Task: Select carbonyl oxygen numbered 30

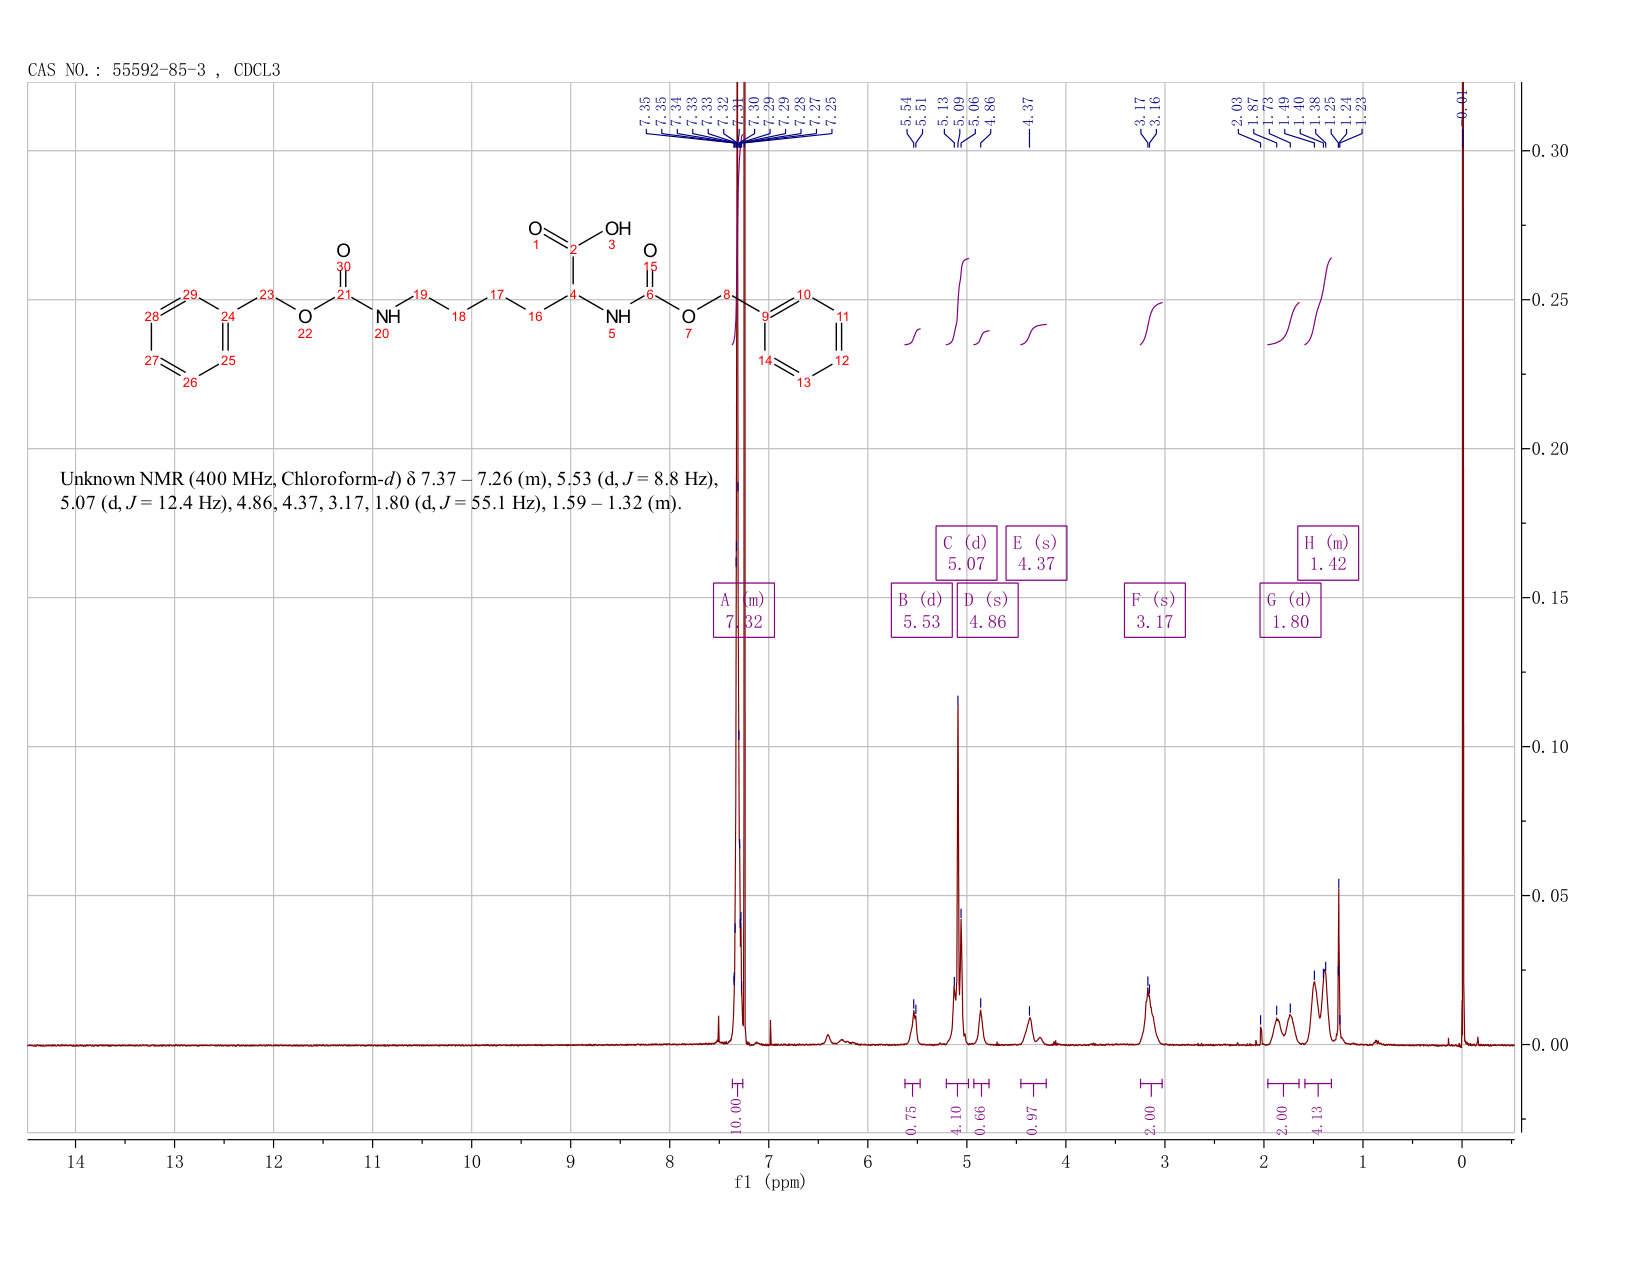Action: (x=343, y=251)
